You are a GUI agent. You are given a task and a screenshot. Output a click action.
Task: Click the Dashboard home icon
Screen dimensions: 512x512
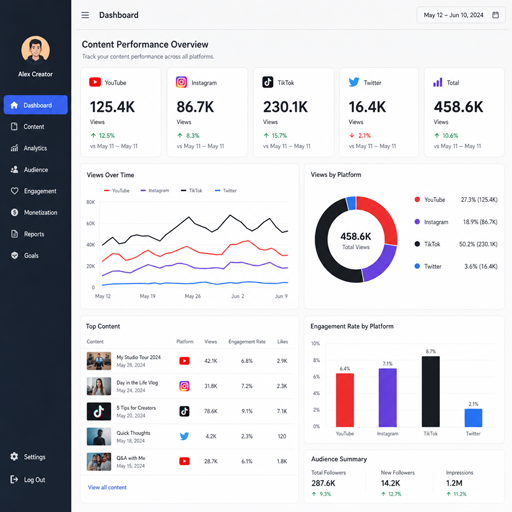14,105
